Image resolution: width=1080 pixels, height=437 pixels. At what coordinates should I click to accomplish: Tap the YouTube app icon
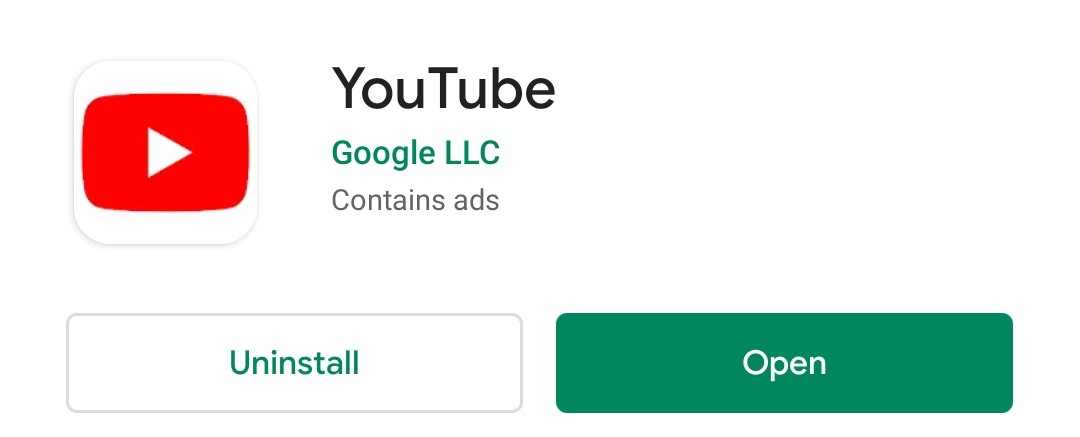tap(165, 152)
